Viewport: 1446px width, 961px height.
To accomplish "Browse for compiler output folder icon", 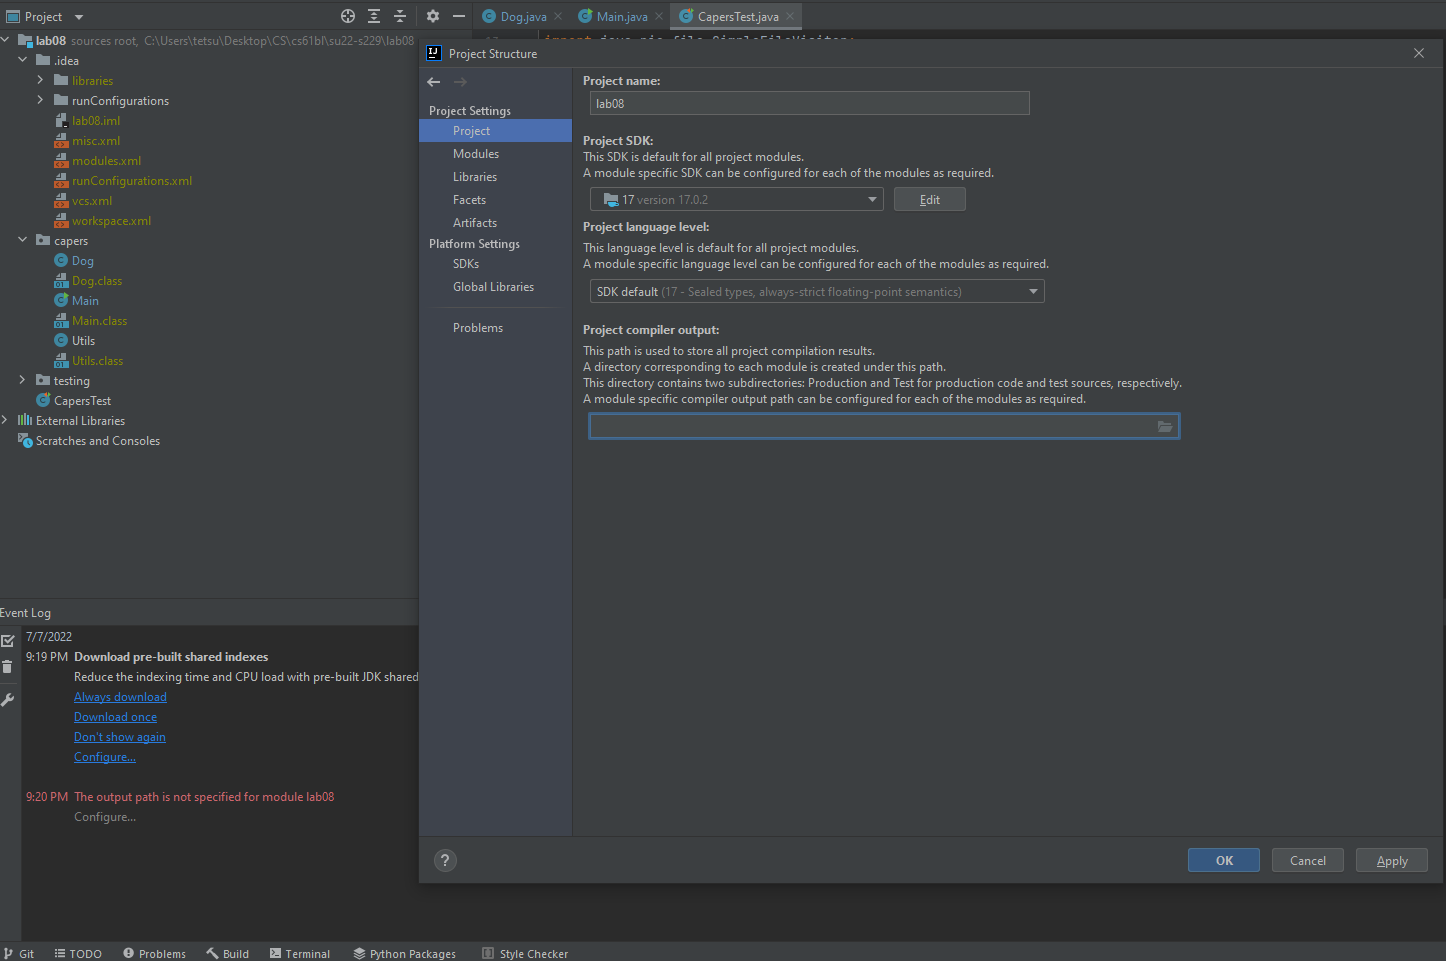I will click(1164, 427).
